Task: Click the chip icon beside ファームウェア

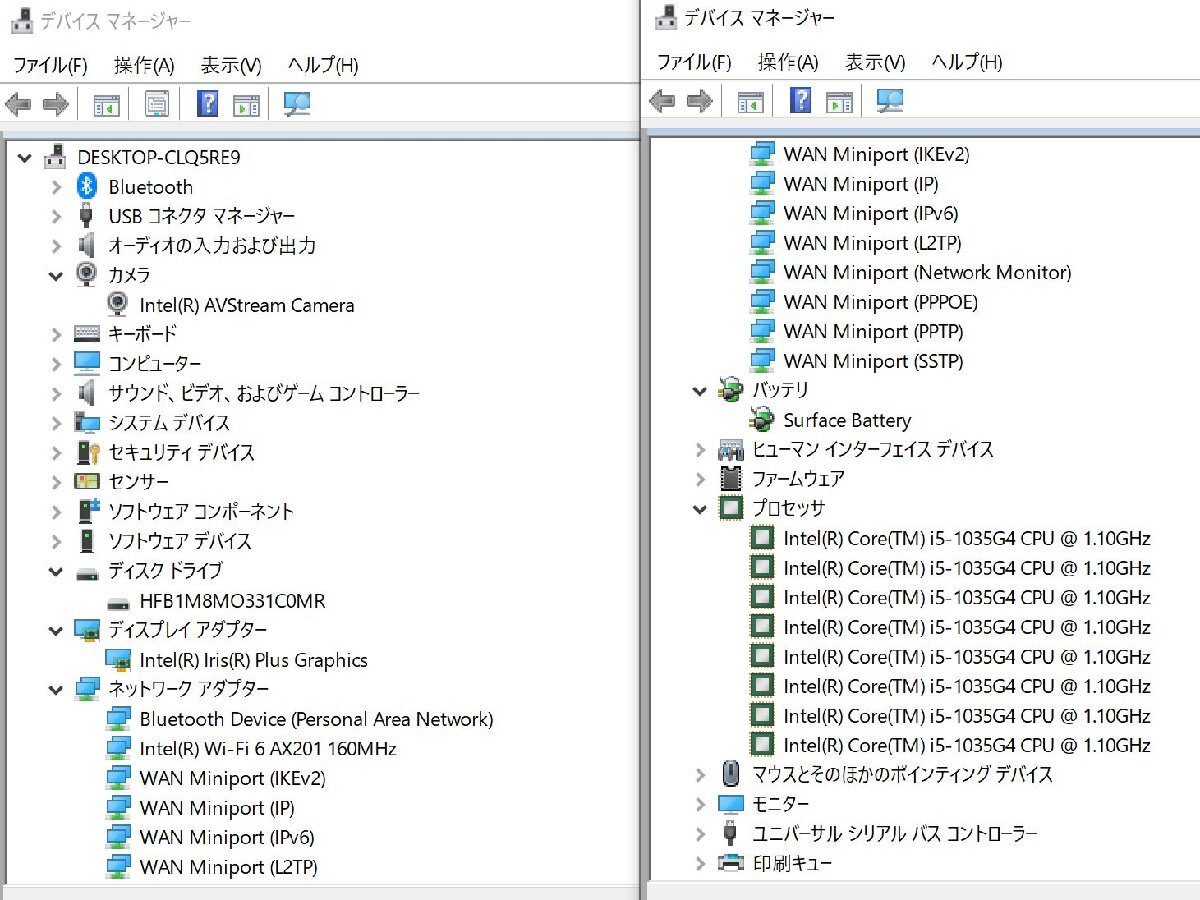Action: 731,478
